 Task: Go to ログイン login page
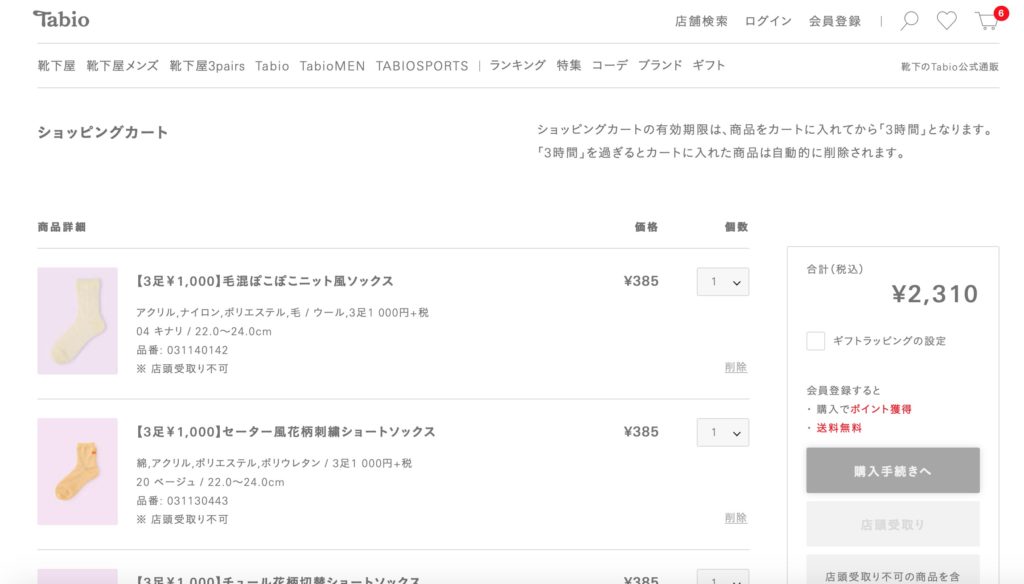click(x=768, y=21)
